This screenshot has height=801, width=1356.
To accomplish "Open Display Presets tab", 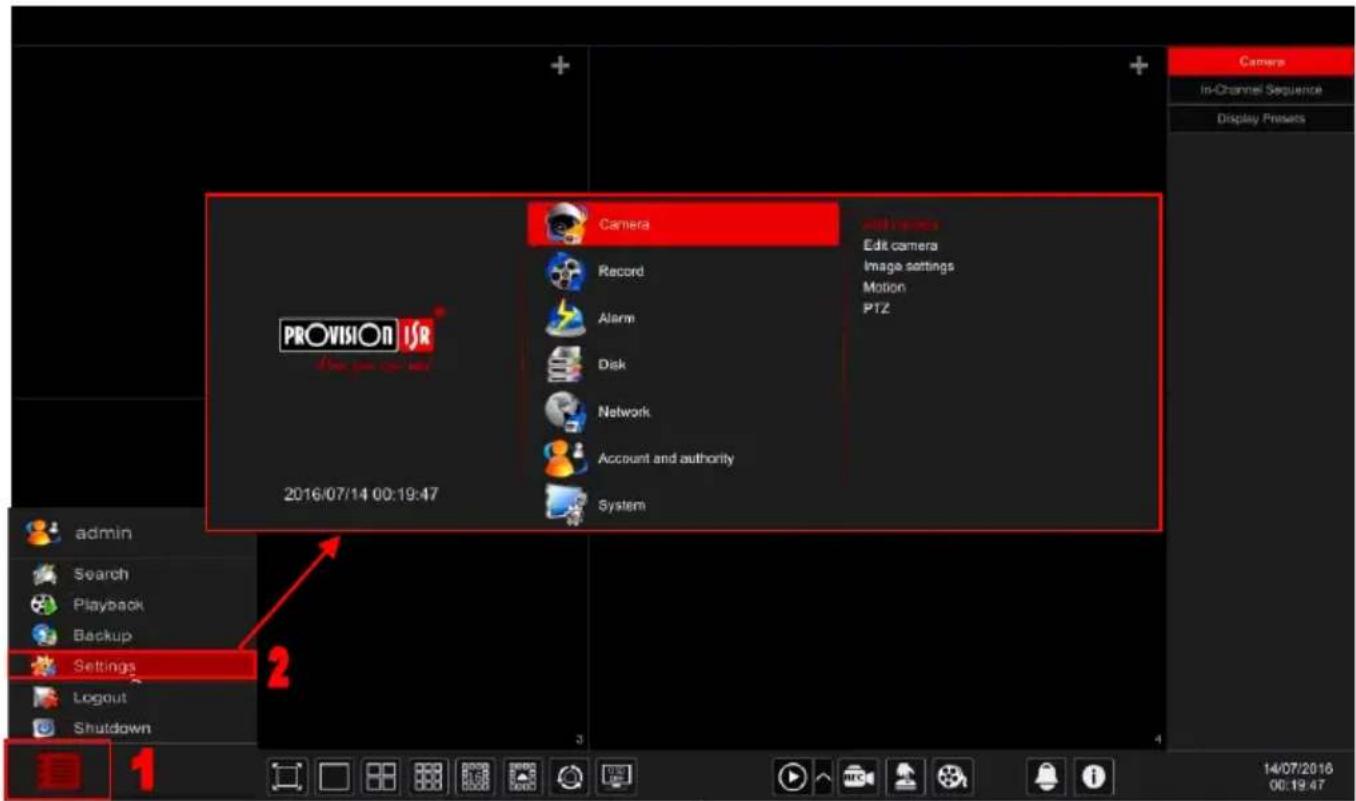I will click(x=1261, y=118).
